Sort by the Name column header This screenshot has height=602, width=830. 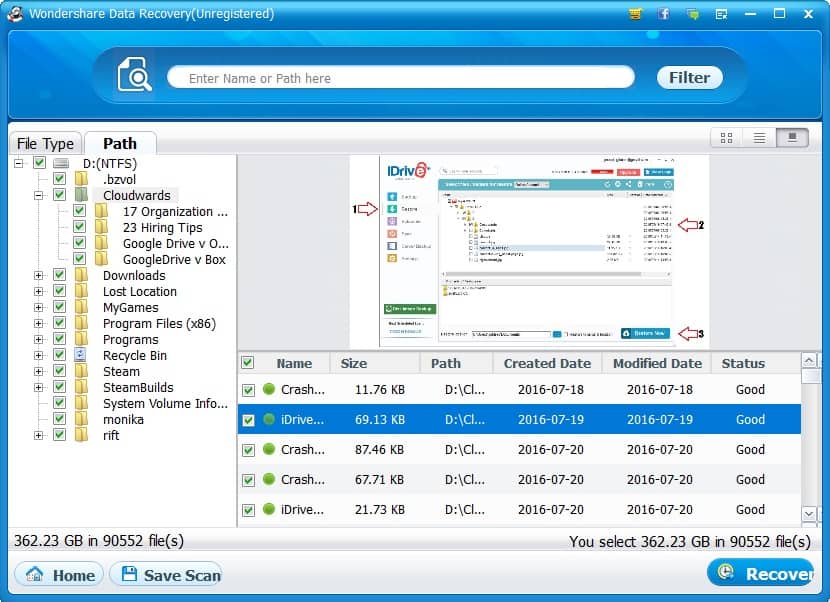click(294, 363)
